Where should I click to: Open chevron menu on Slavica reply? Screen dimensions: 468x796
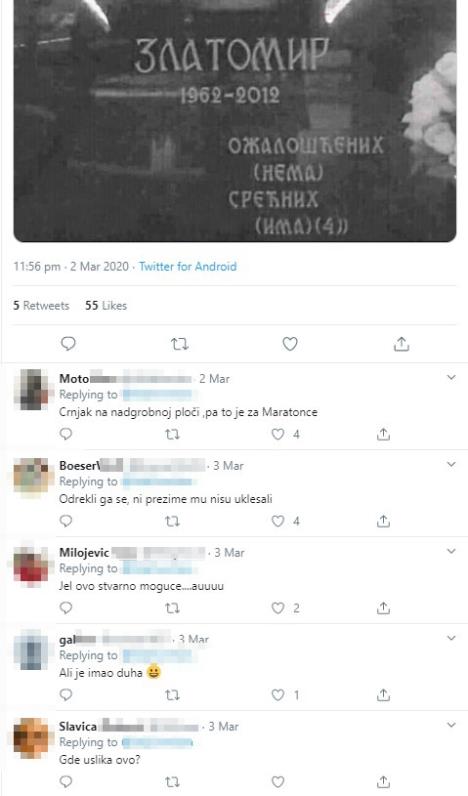pos(451,725)
